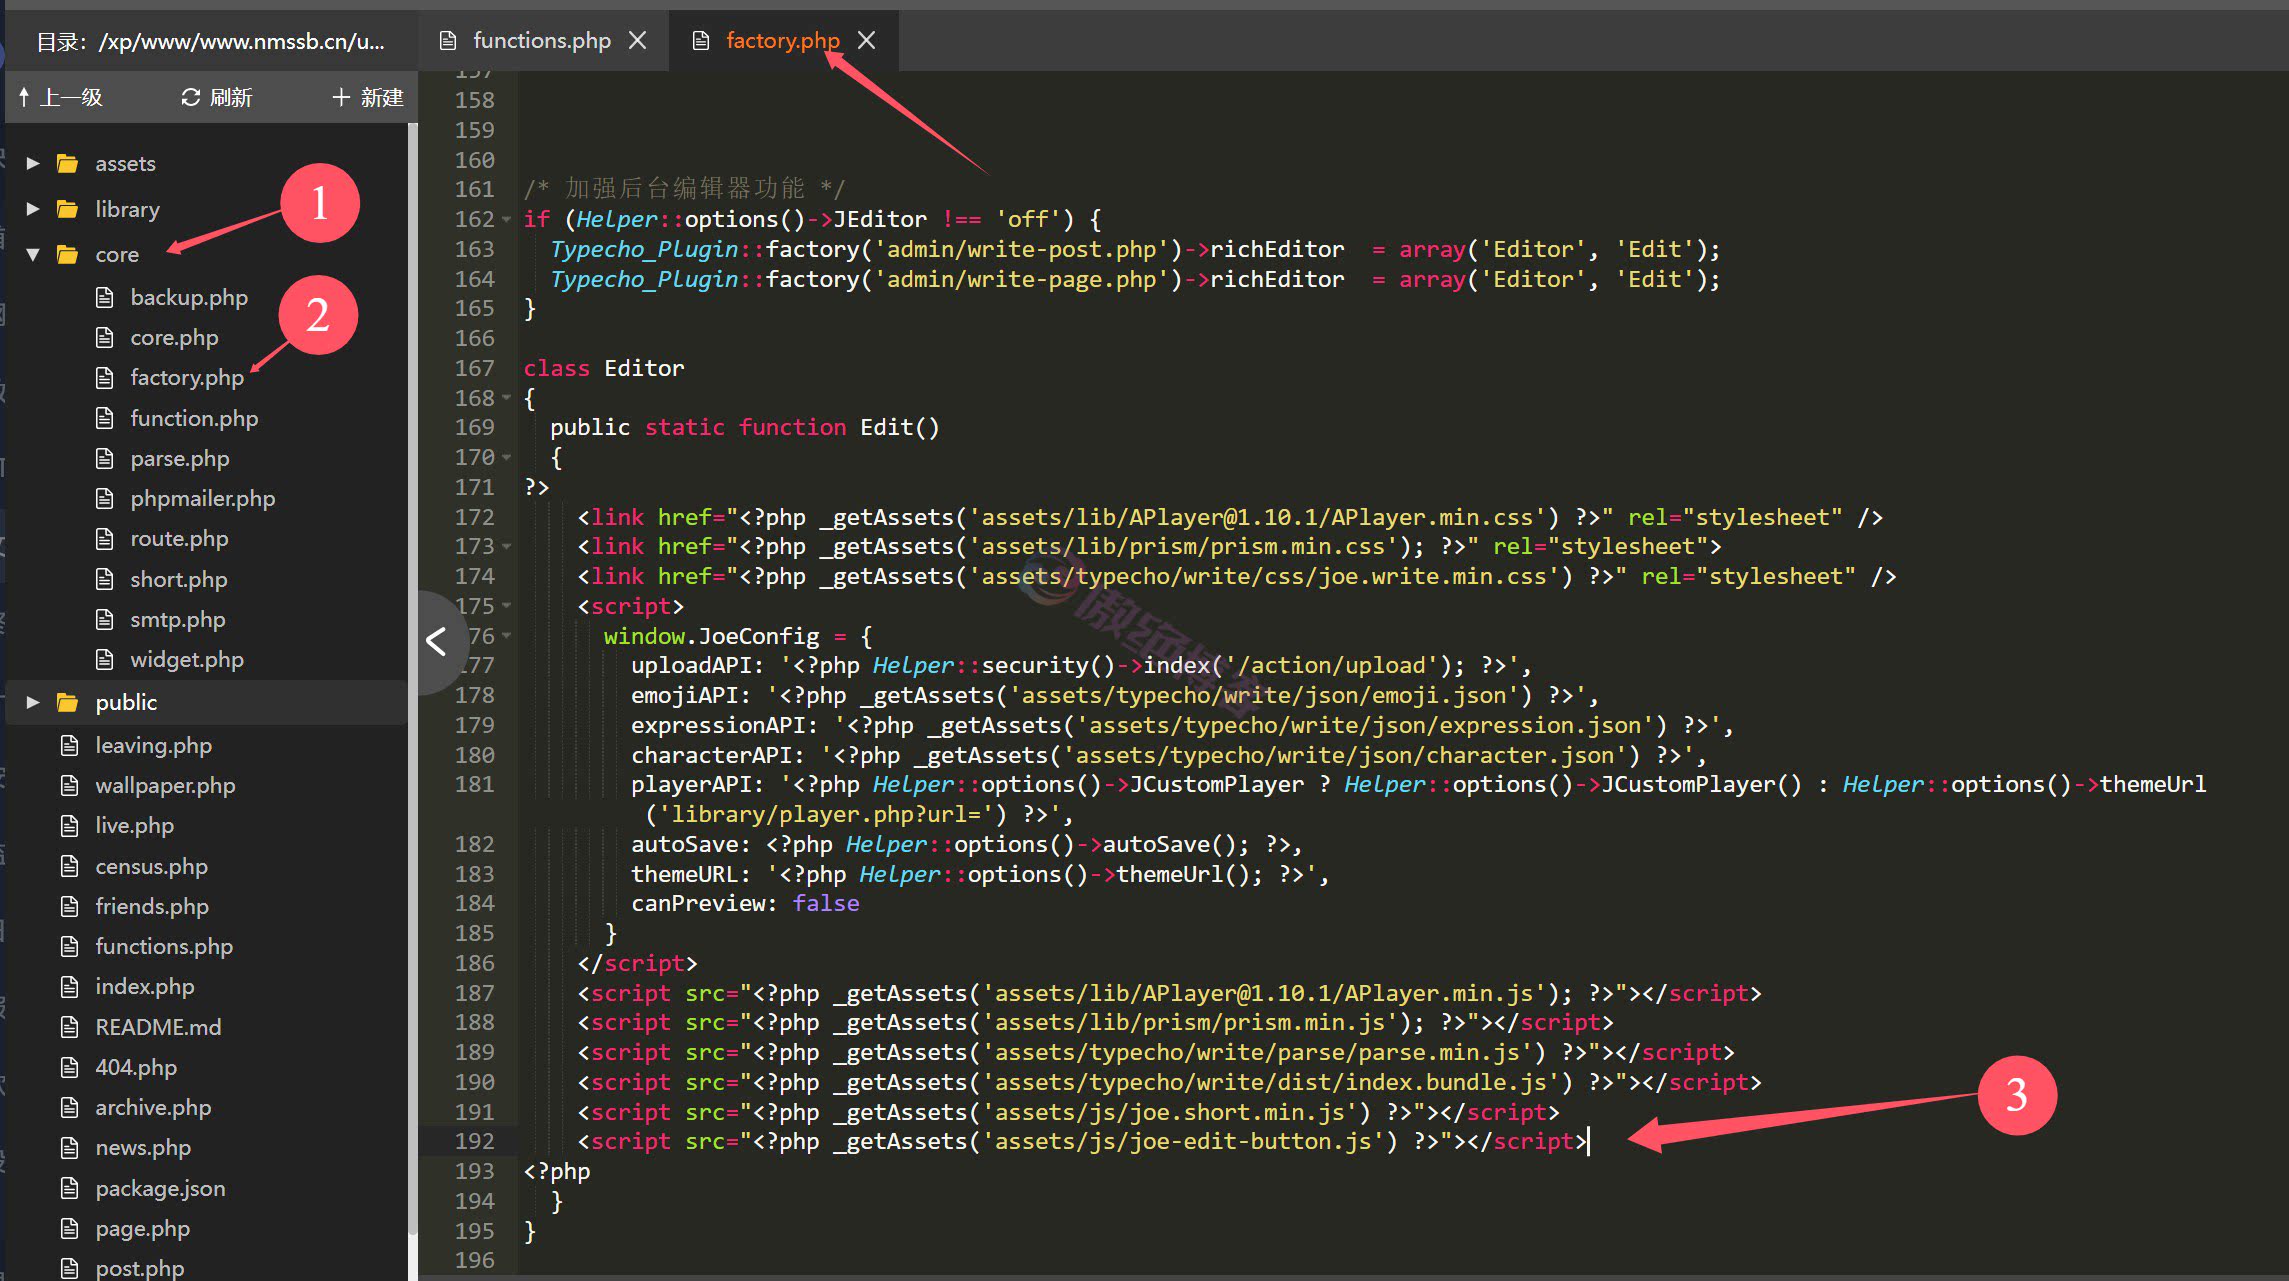Click the refresh icon labeled 刷新
The image size is (2289, 1281).
[190, 97]
